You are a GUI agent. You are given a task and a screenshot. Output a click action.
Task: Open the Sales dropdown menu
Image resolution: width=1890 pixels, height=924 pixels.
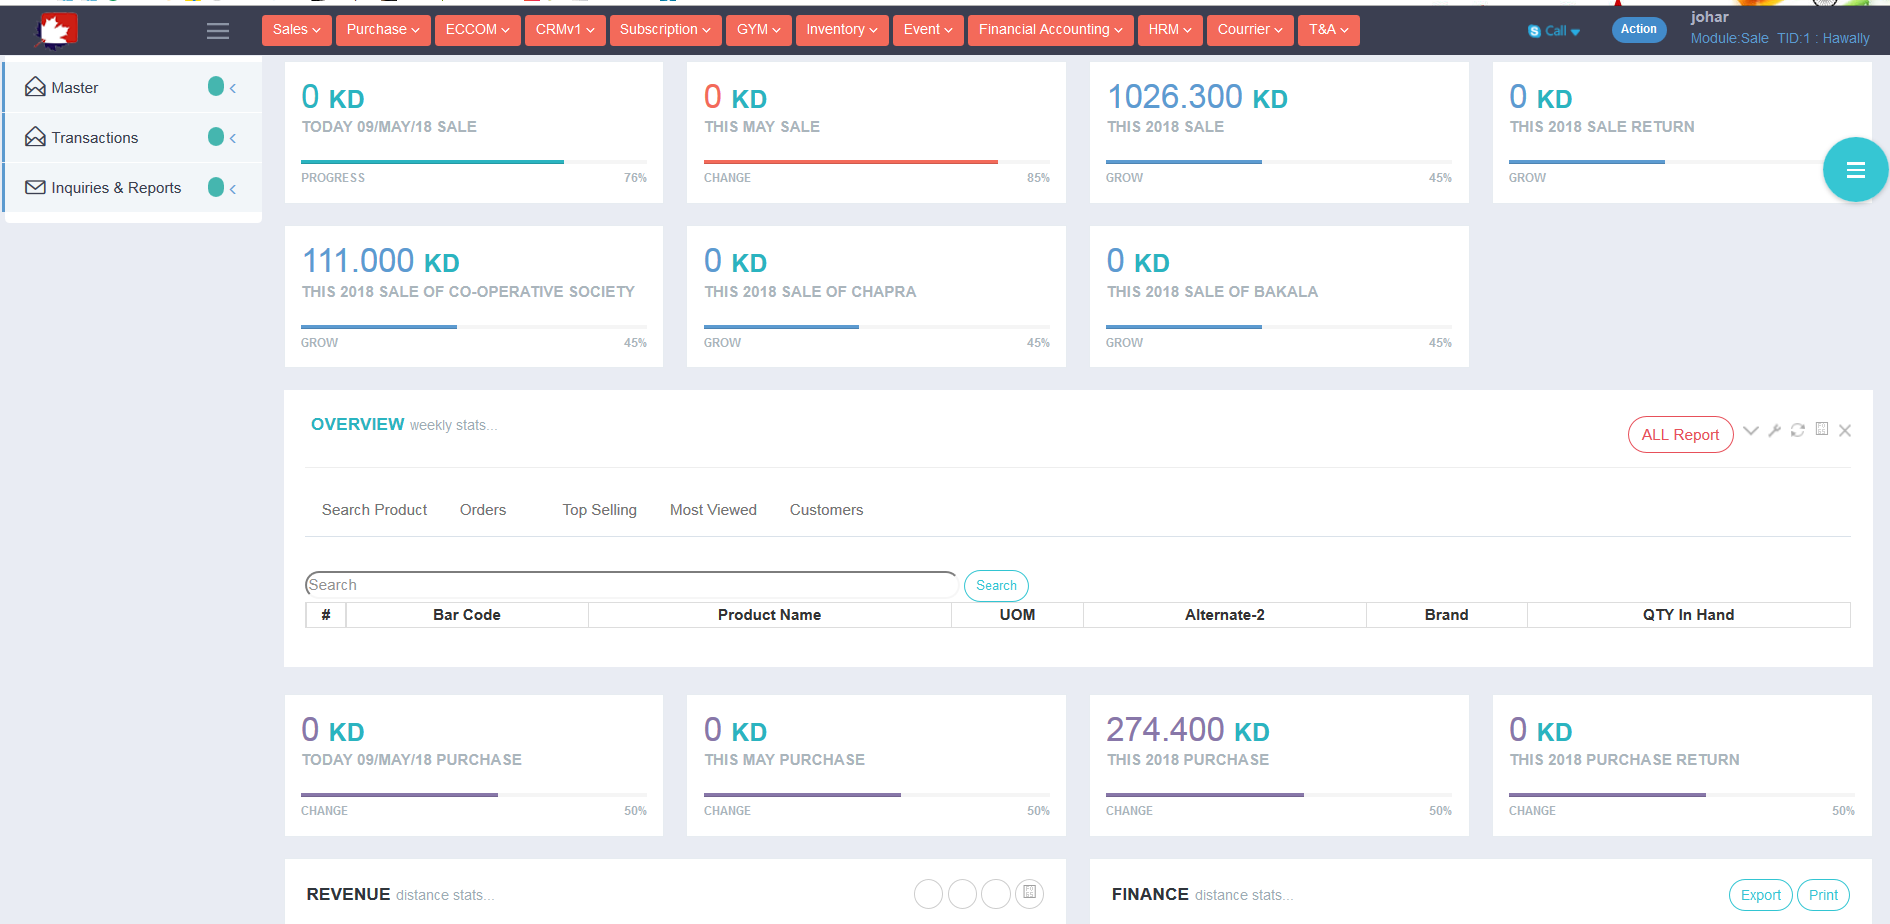[296, 30]
